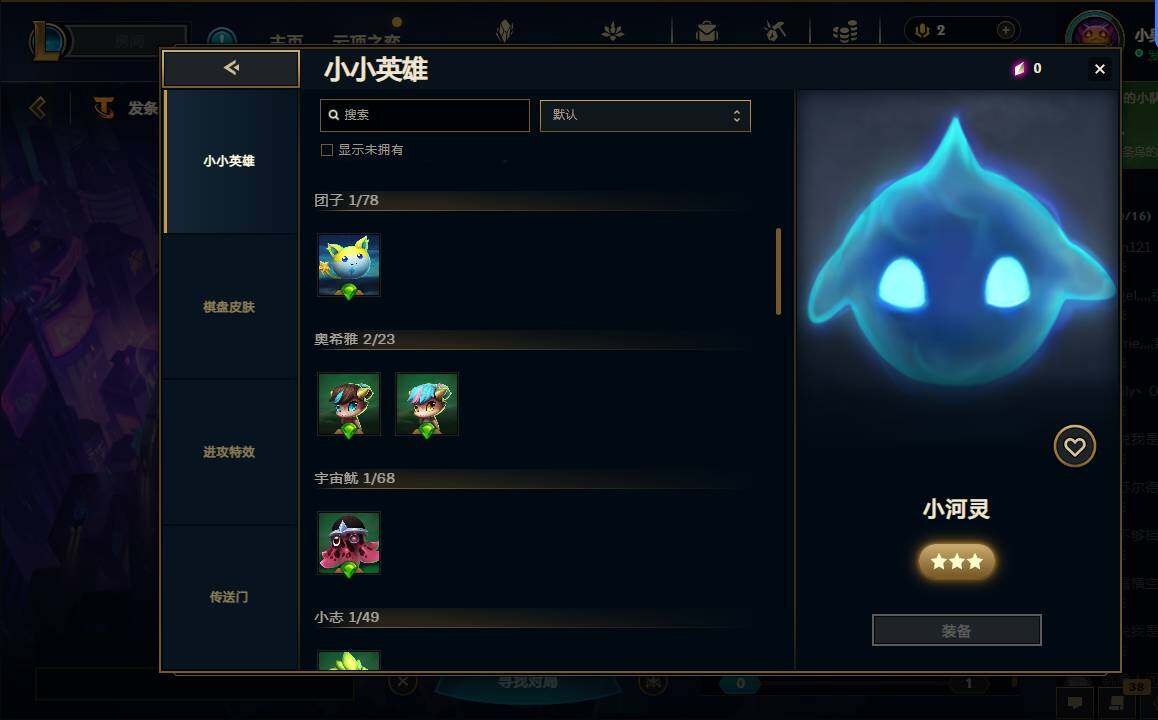Click the back arrow at panel top
The height and width of the screenshot is (720, 1158).
pyautogui.click(x=231, y=68)
